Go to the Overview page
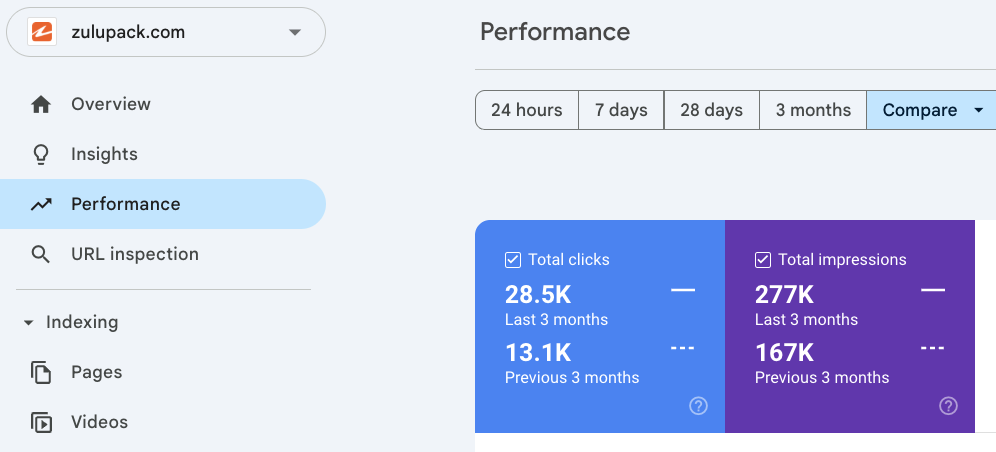This screenshot has height=452, width=996. (110, 104)
